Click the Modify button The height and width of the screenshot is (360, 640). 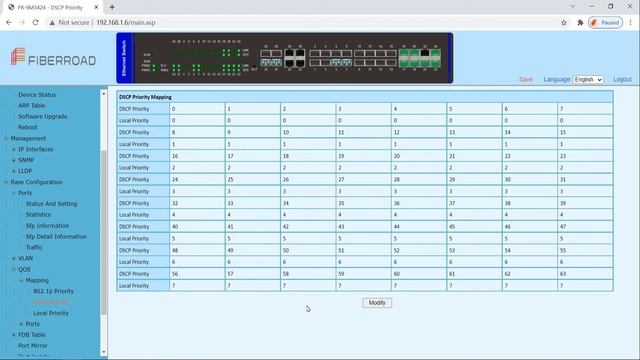(x=377, y=303)
